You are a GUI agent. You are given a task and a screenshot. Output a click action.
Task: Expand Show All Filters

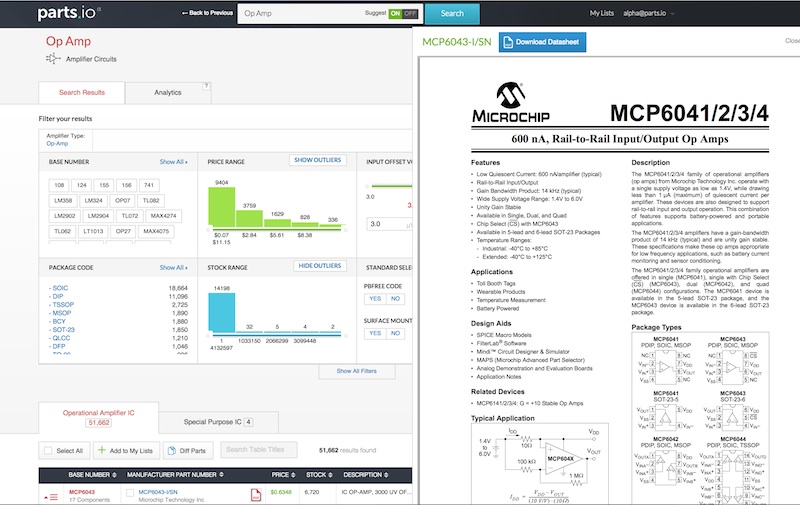pyautogui.click(x=357, y=371)
